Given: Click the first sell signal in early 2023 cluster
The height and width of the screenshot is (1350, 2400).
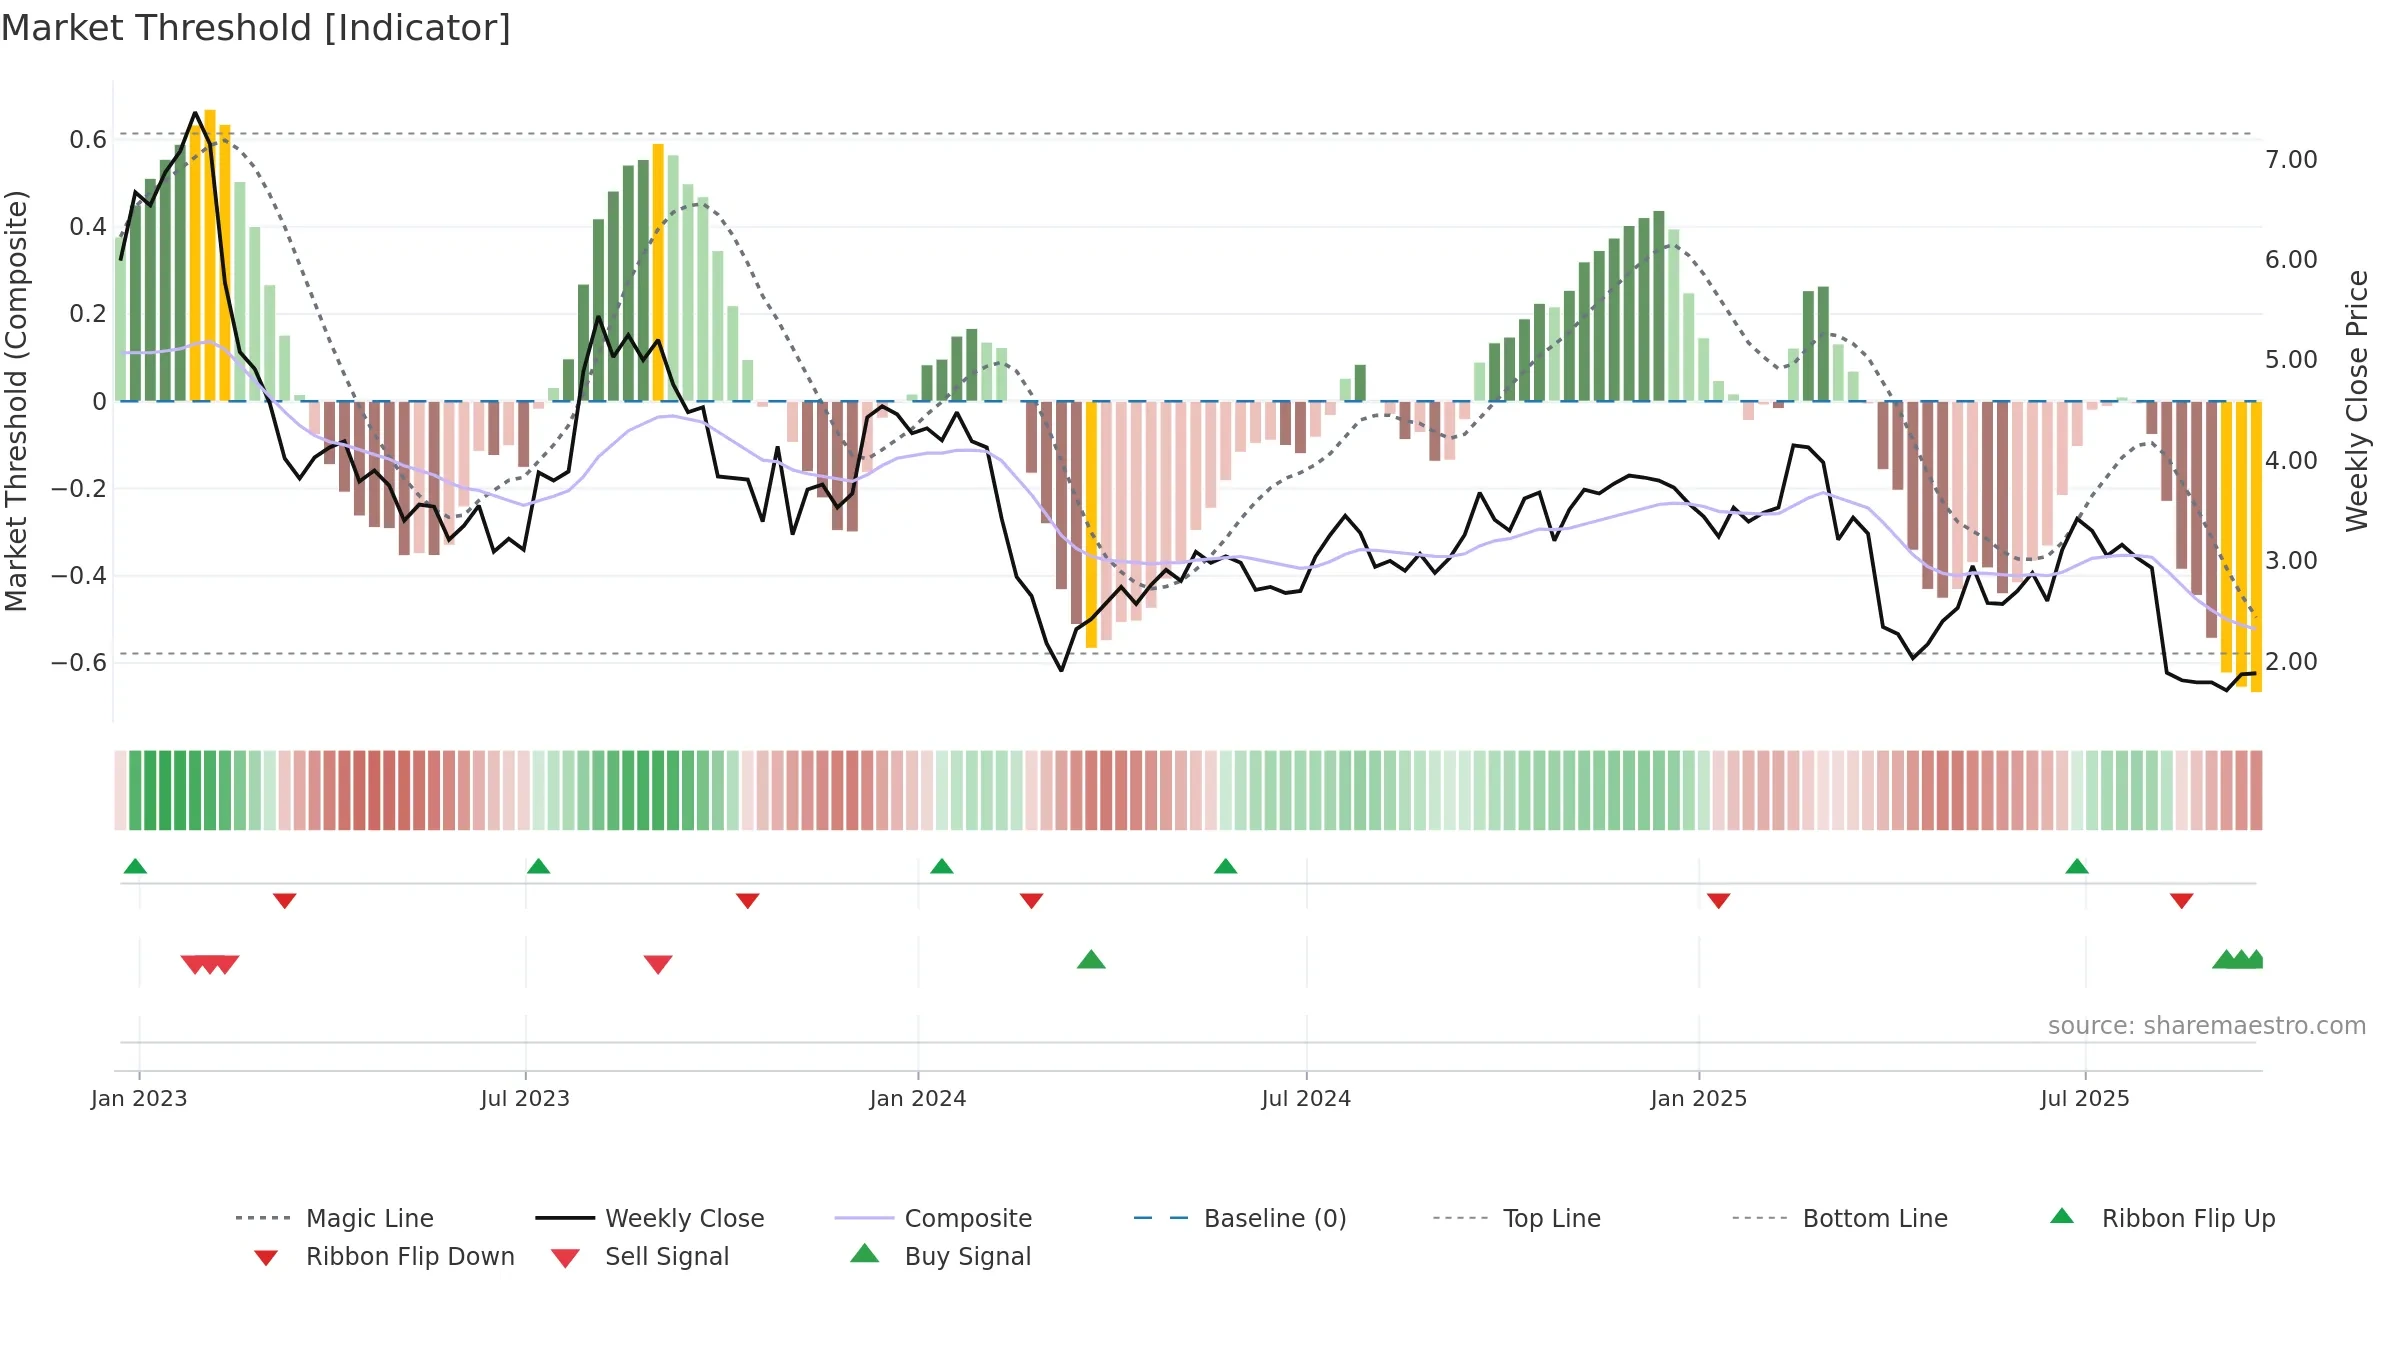Looking at the screenshot, I should pyautogui.click(x=195, y=964).
